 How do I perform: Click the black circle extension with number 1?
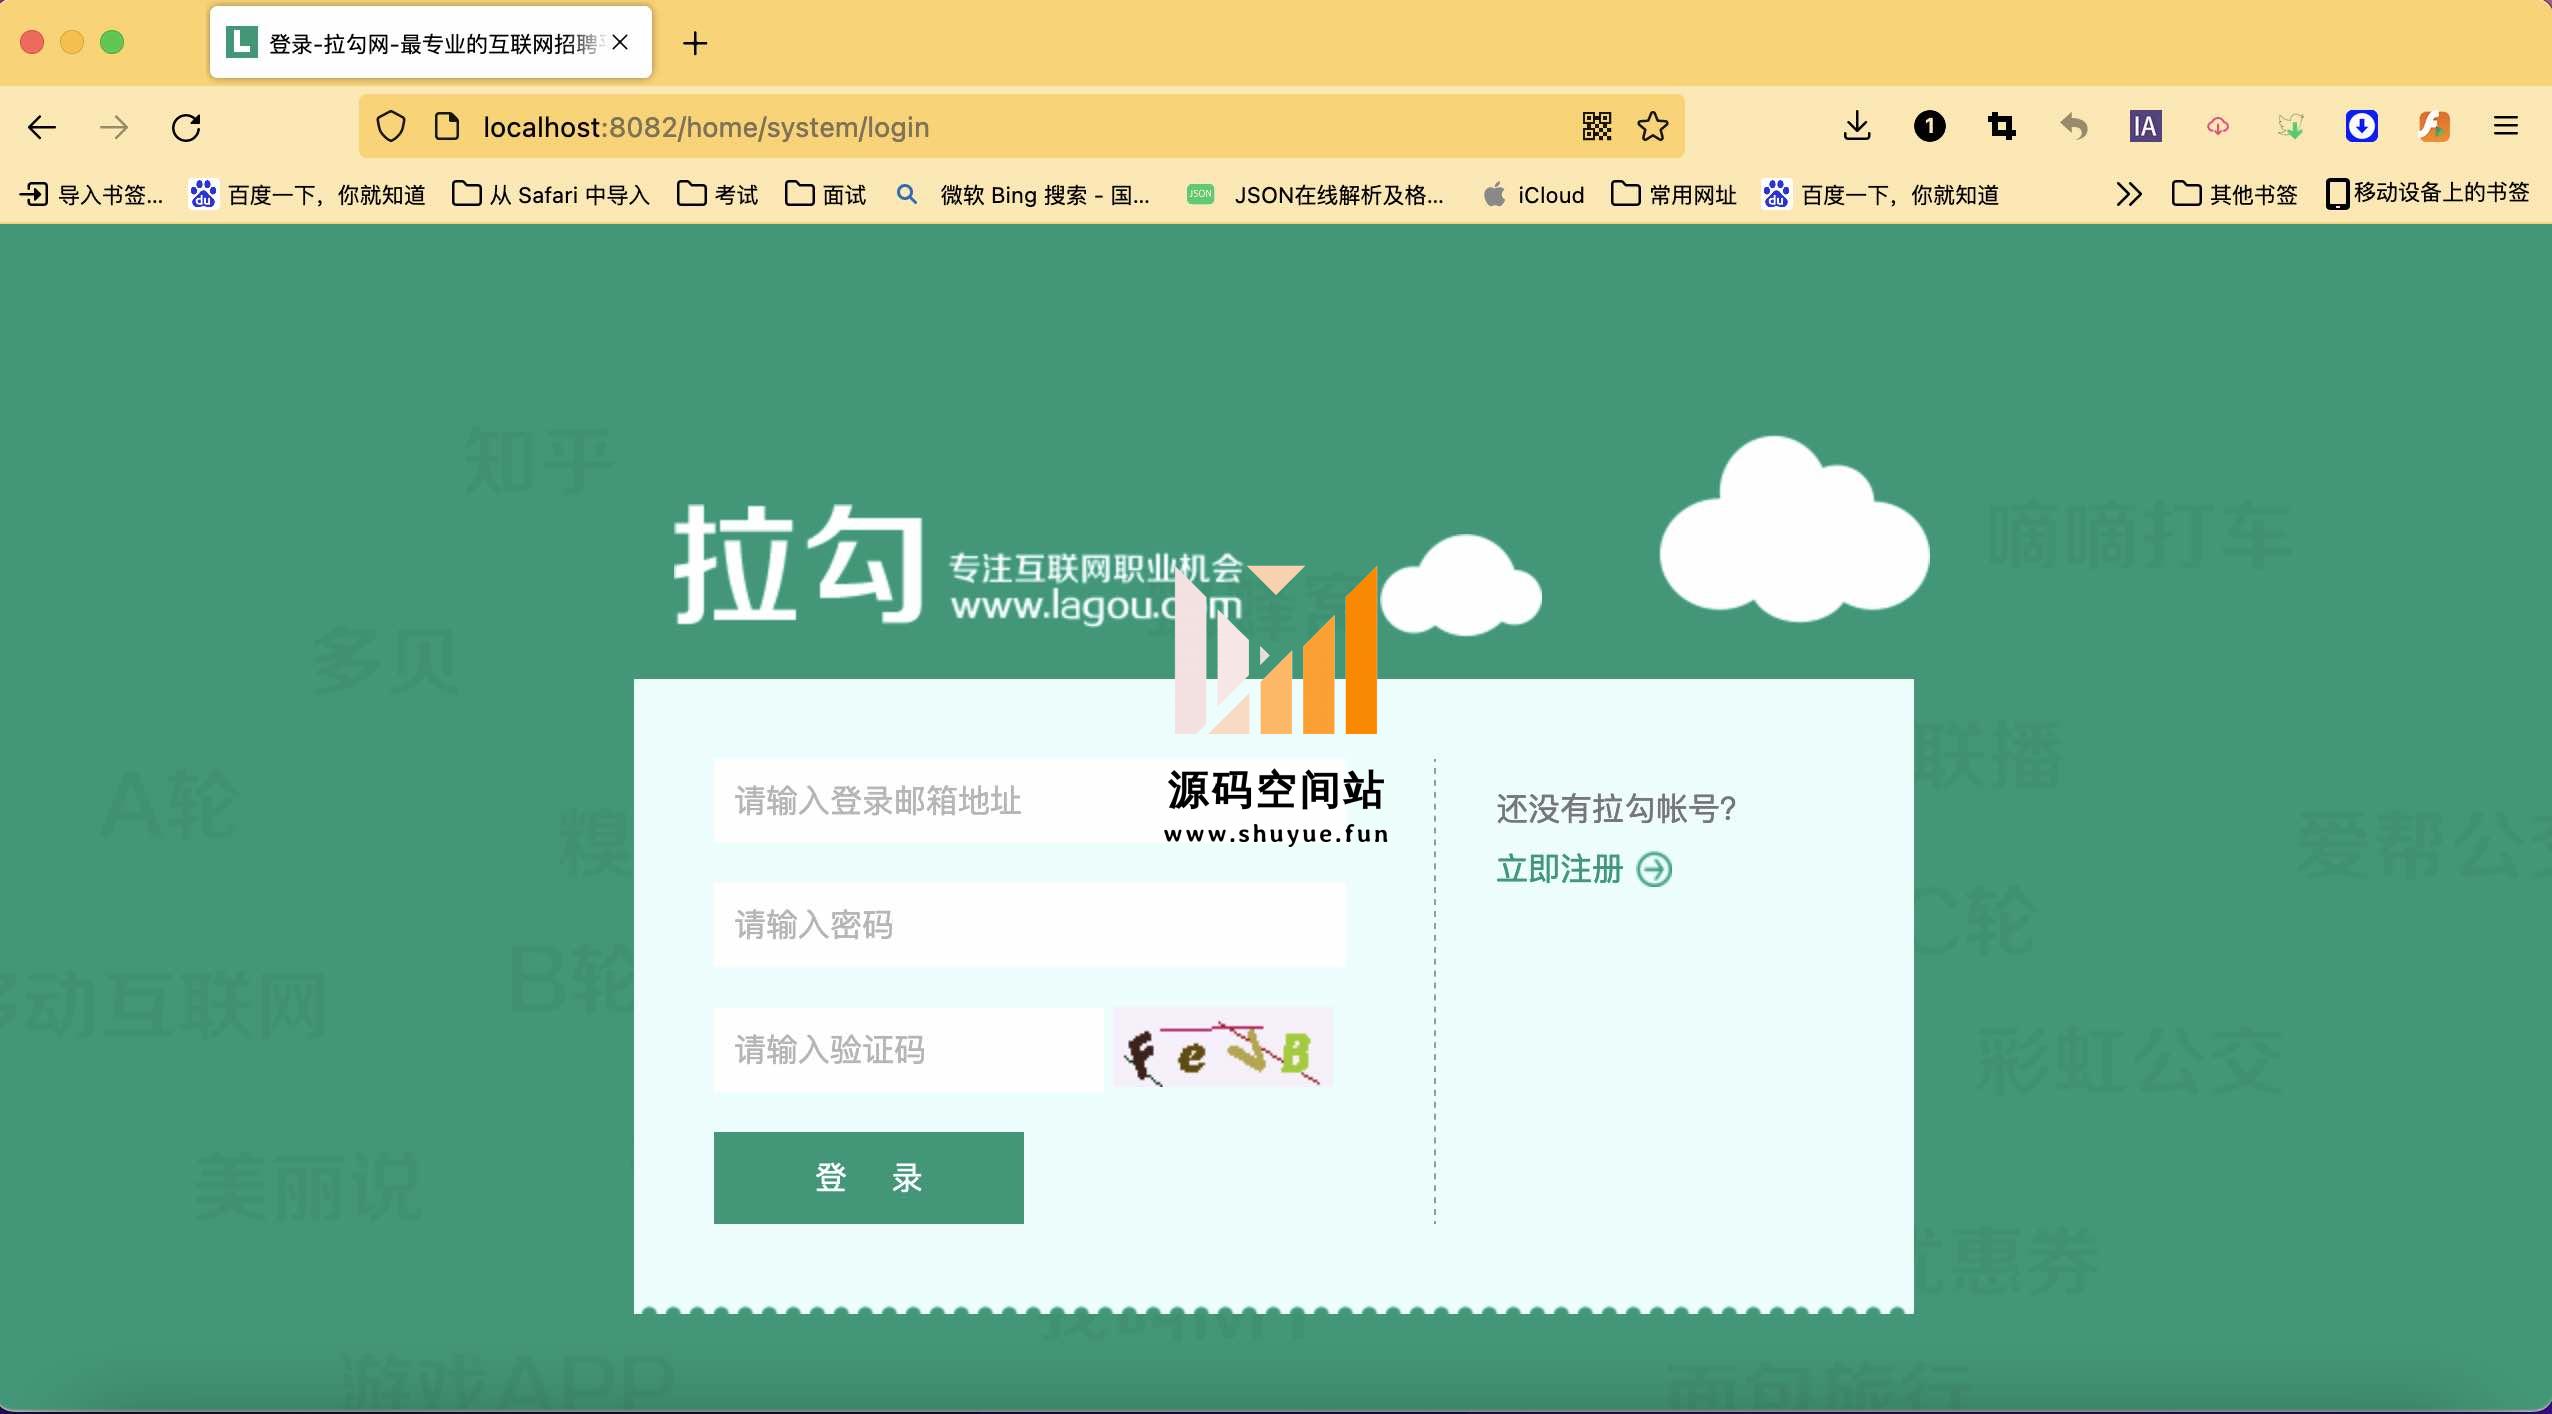click(x=1930, y=126)
